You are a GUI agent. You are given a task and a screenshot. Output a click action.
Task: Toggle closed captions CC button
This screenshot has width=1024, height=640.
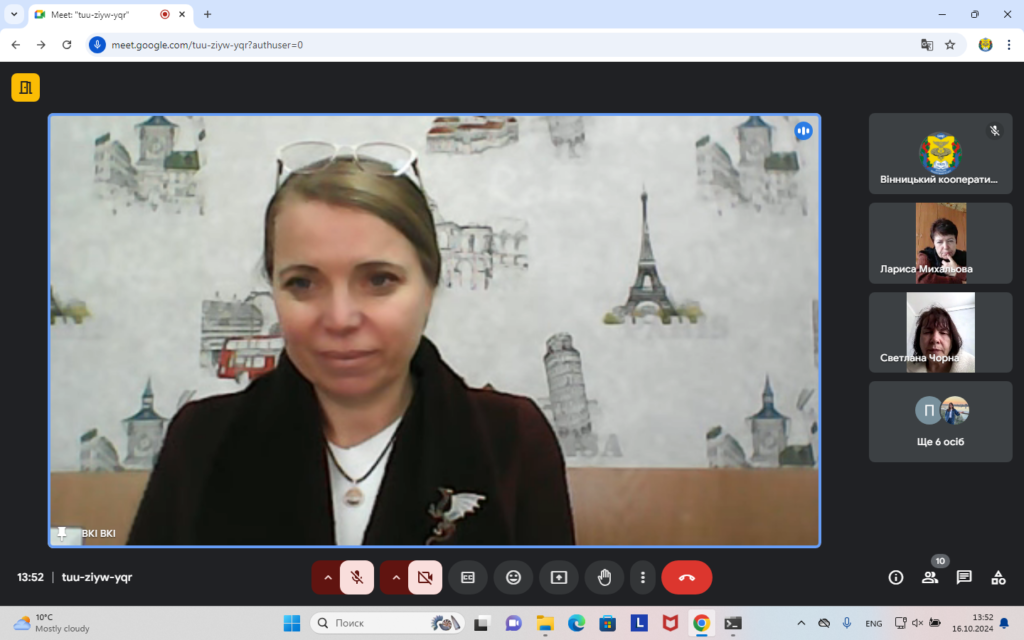coord(467,577)
